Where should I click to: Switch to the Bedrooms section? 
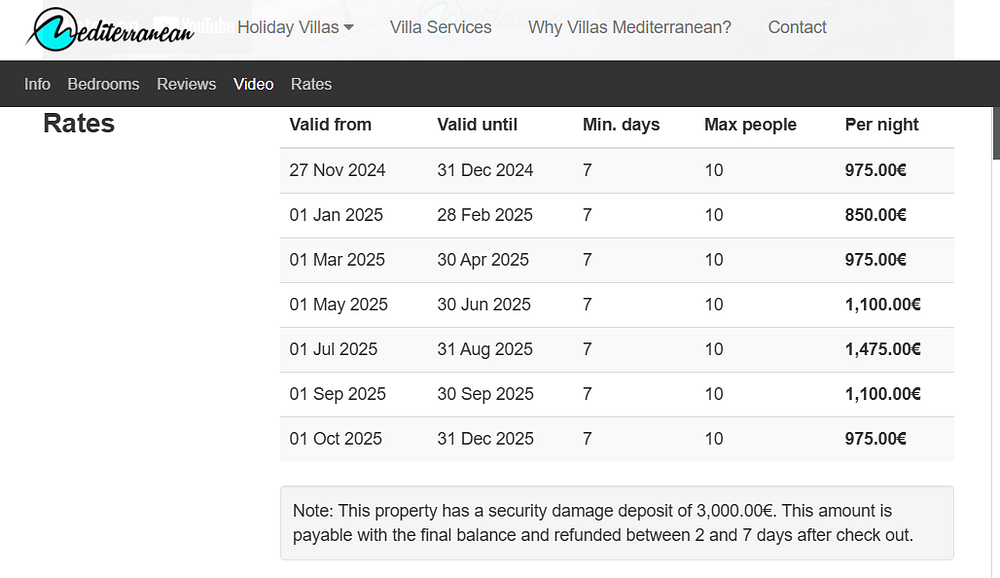(x=103, y=84)
